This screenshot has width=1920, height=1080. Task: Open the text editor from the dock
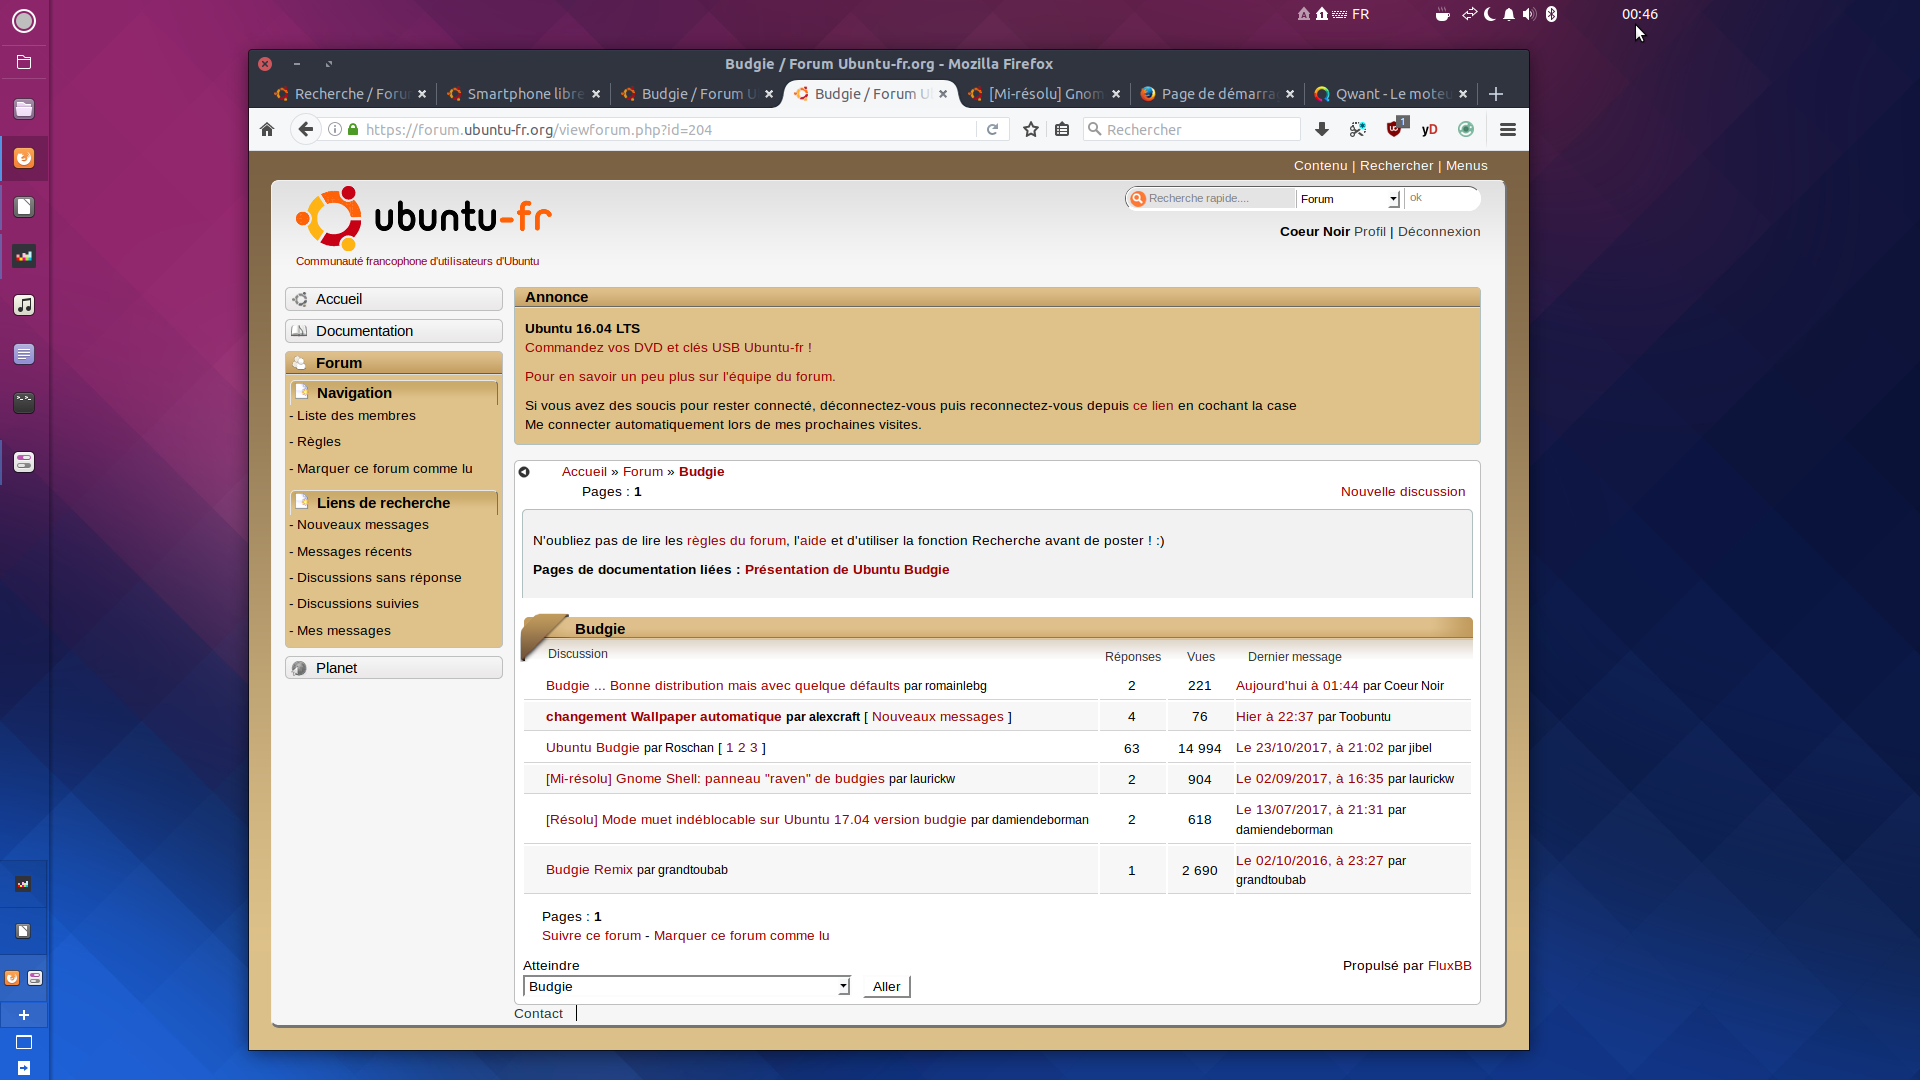[24, 354]
